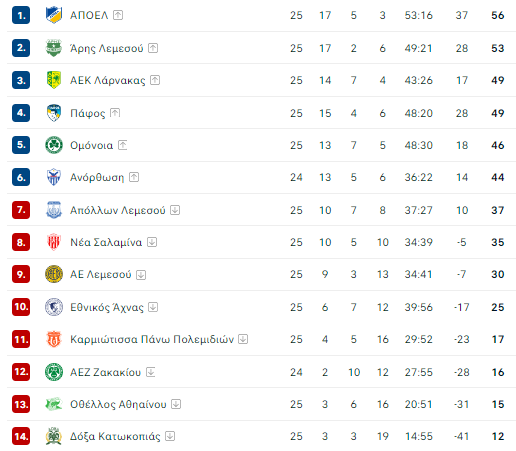Open the Εθνικός Άχνας team link

coord(107,307)
